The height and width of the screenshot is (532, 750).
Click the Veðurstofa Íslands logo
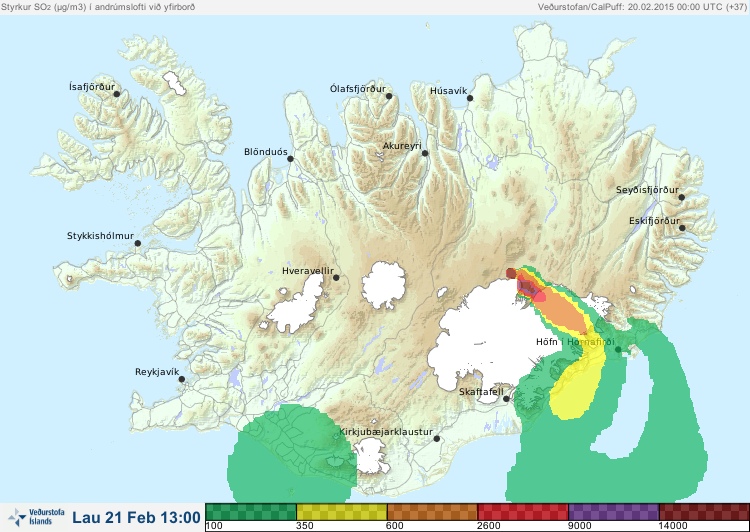36,517
